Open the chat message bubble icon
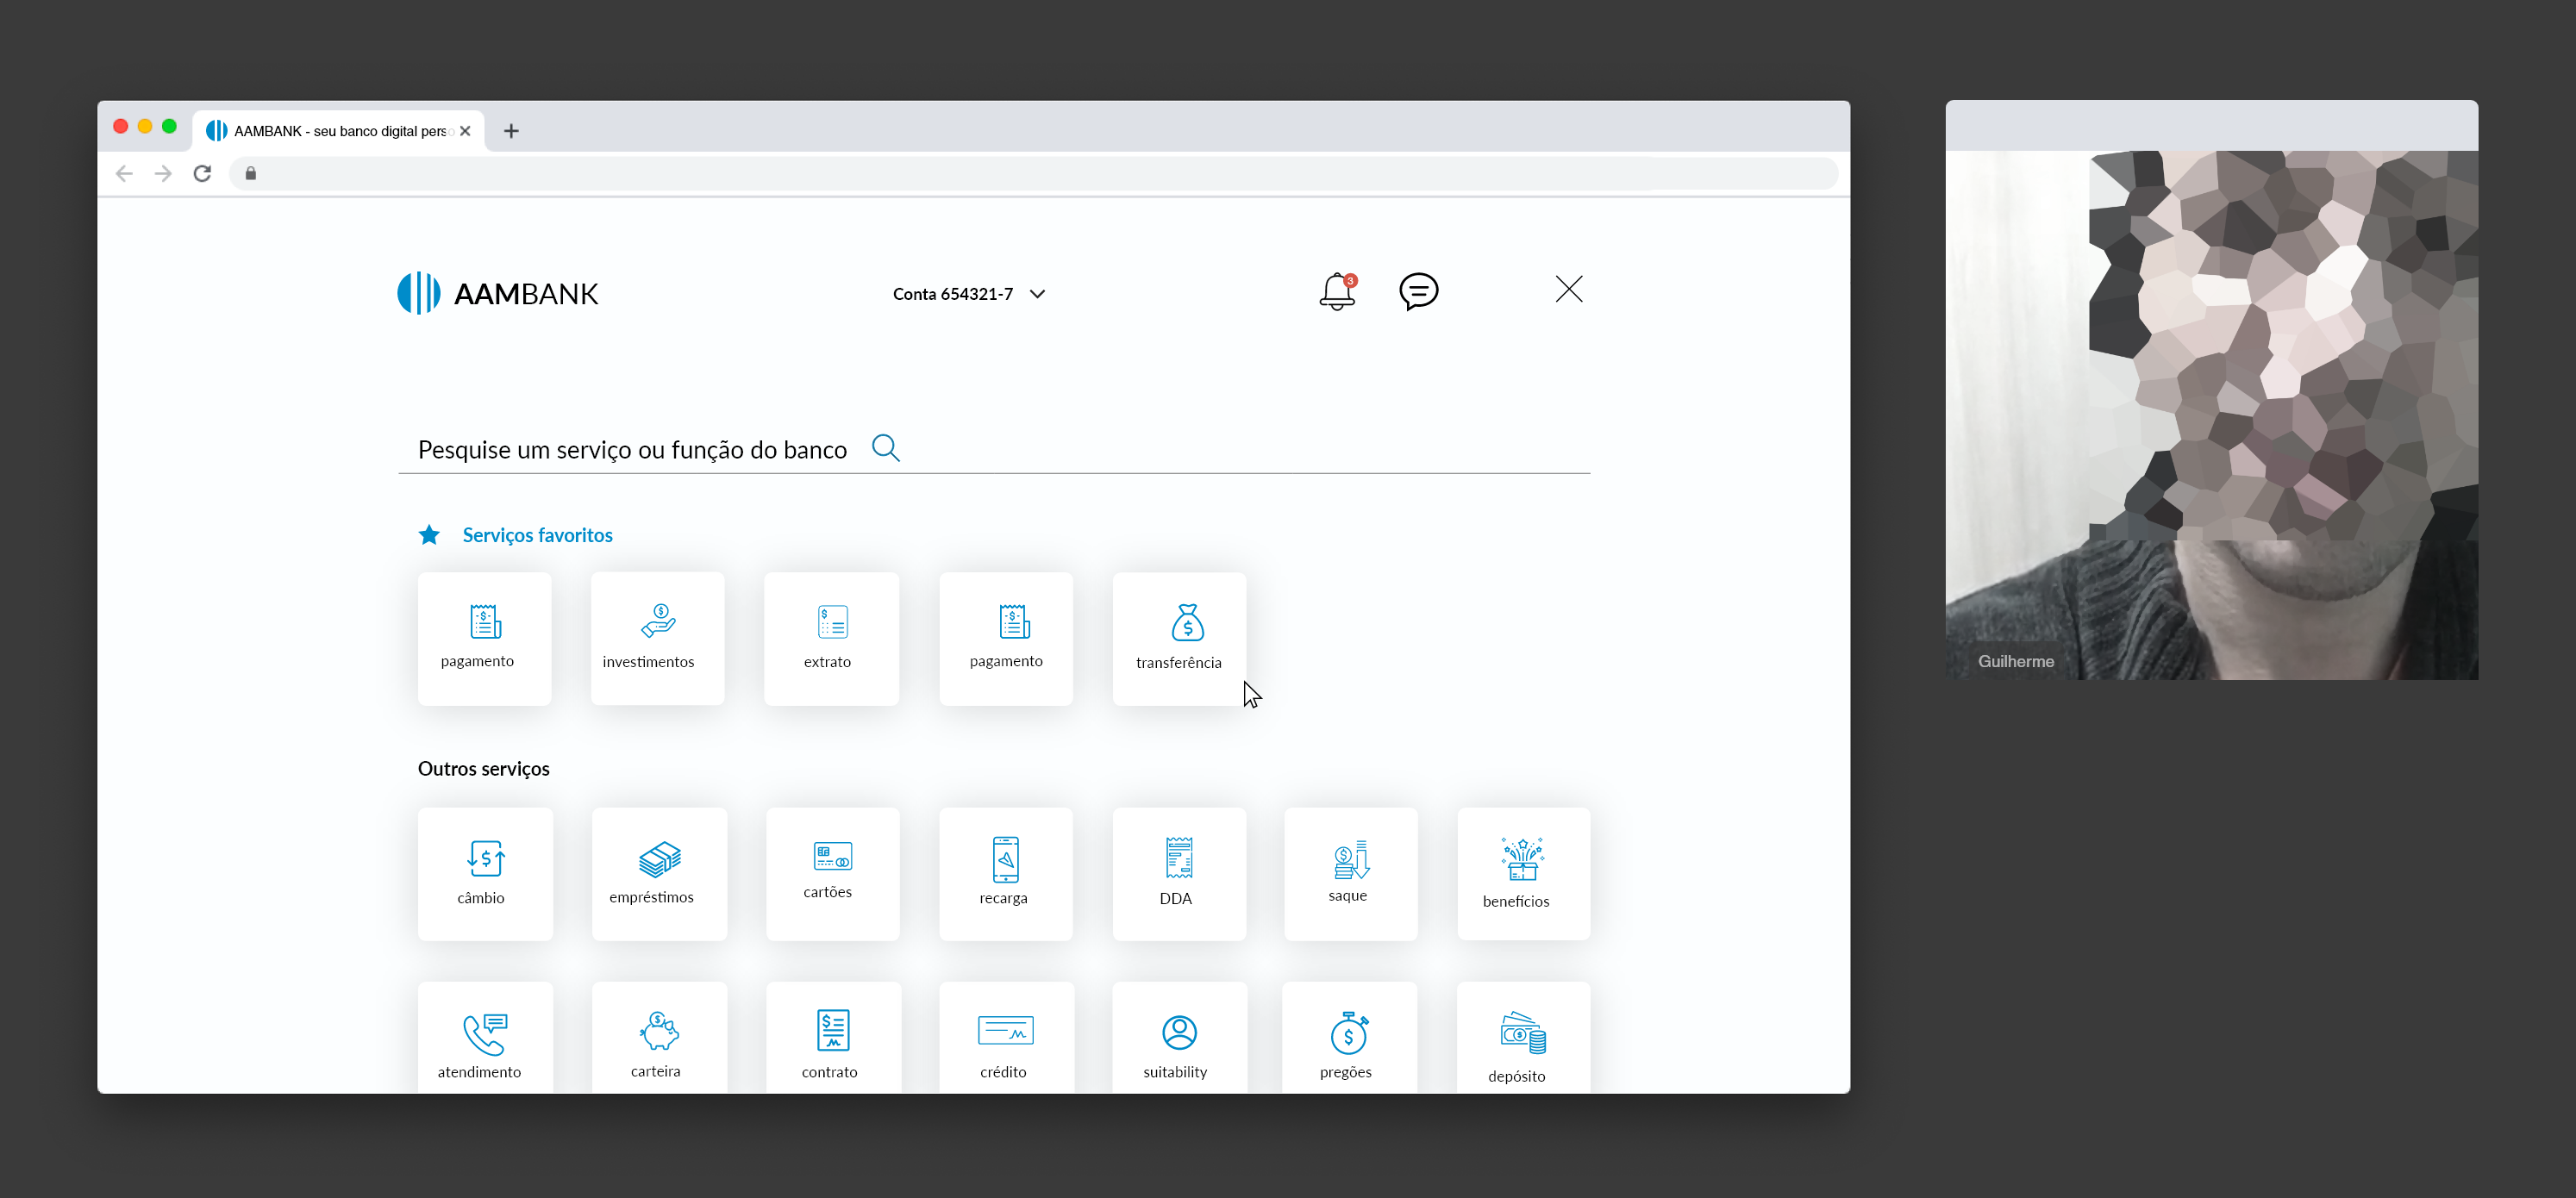Viewport: 2576px width, 1198px height. coord(1418,291)
